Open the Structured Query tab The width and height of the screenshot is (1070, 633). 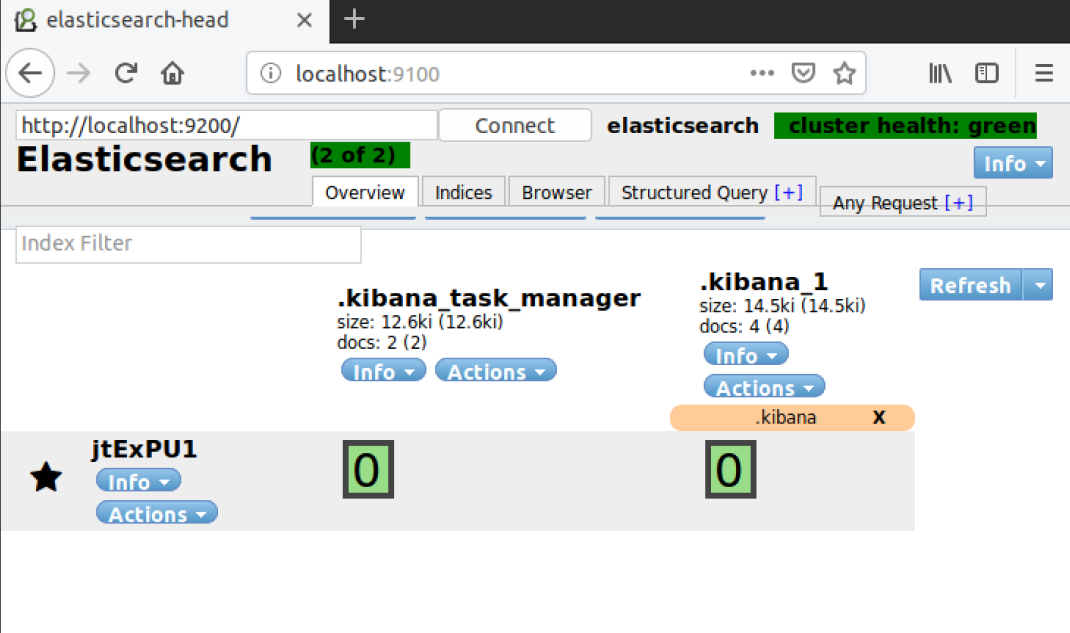coord(712,192)
